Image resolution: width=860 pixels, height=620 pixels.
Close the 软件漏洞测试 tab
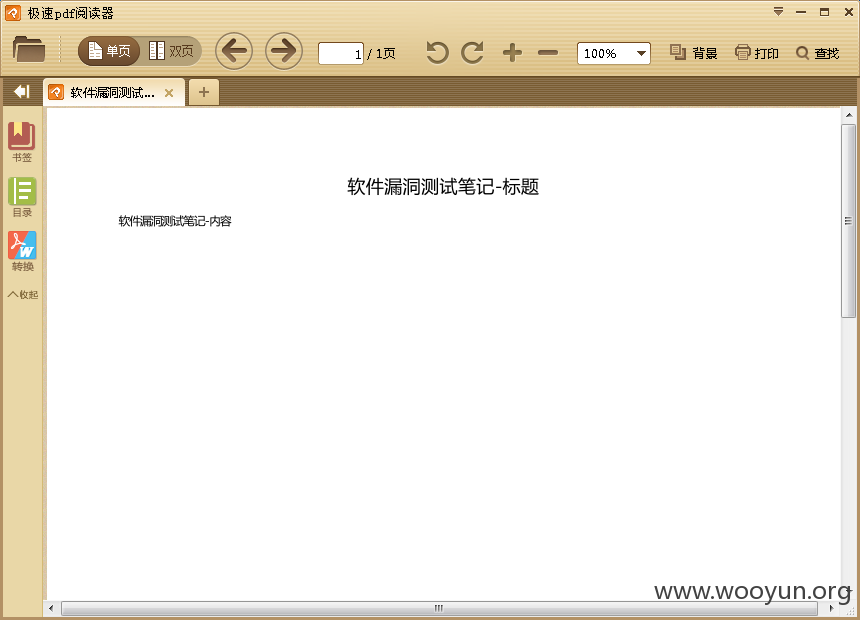pyautogui.click(x=169, y=93)
